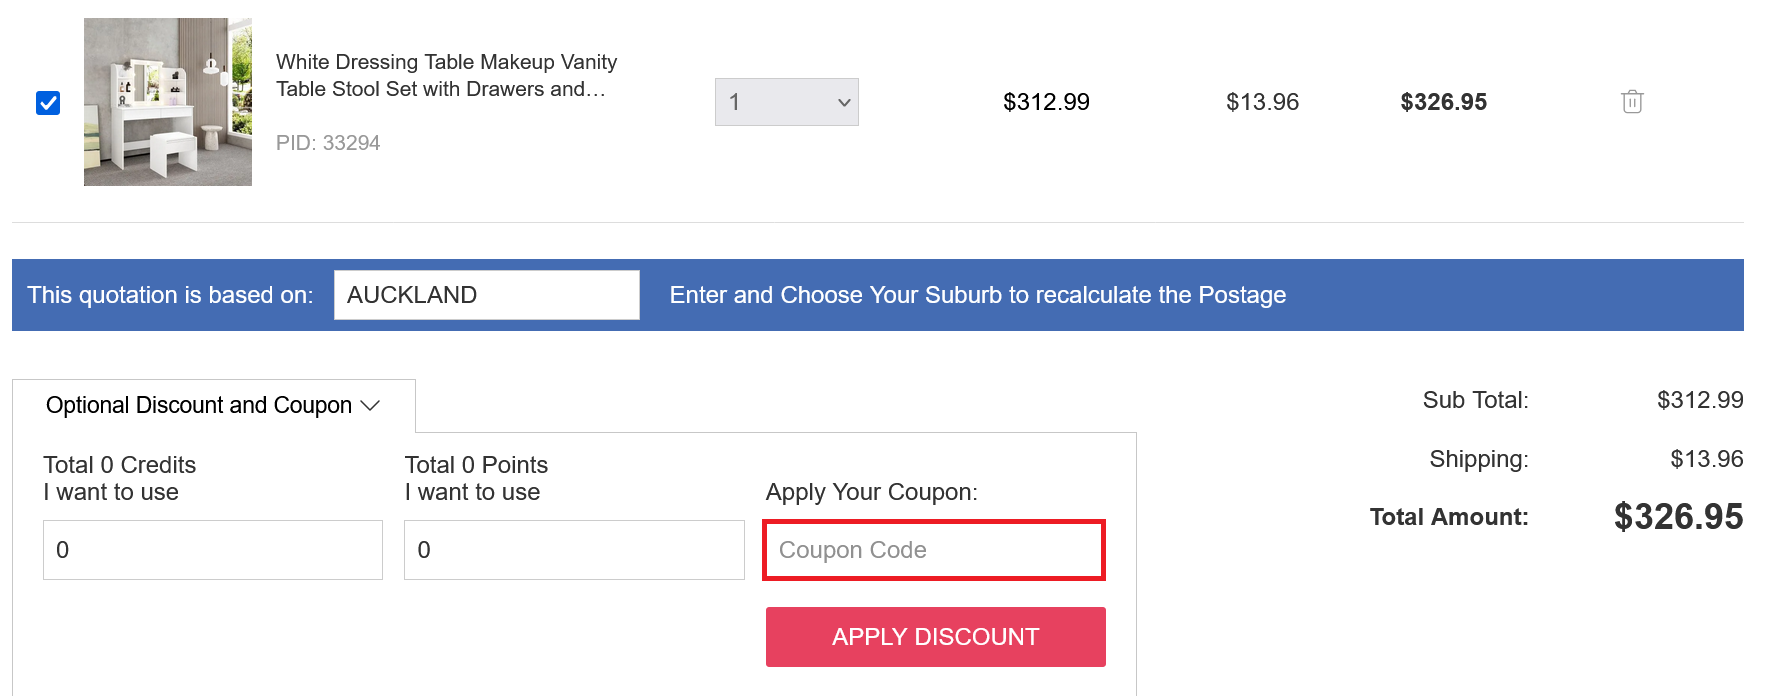Uncheck the dressing table item checkbox
Screen dimensions: 1777x696
48,103
